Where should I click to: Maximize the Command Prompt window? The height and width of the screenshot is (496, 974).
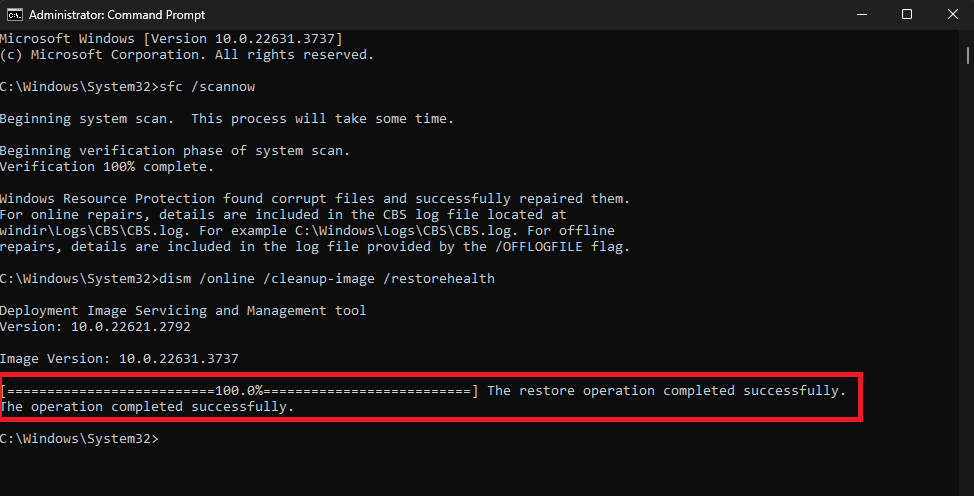[907, 14]
